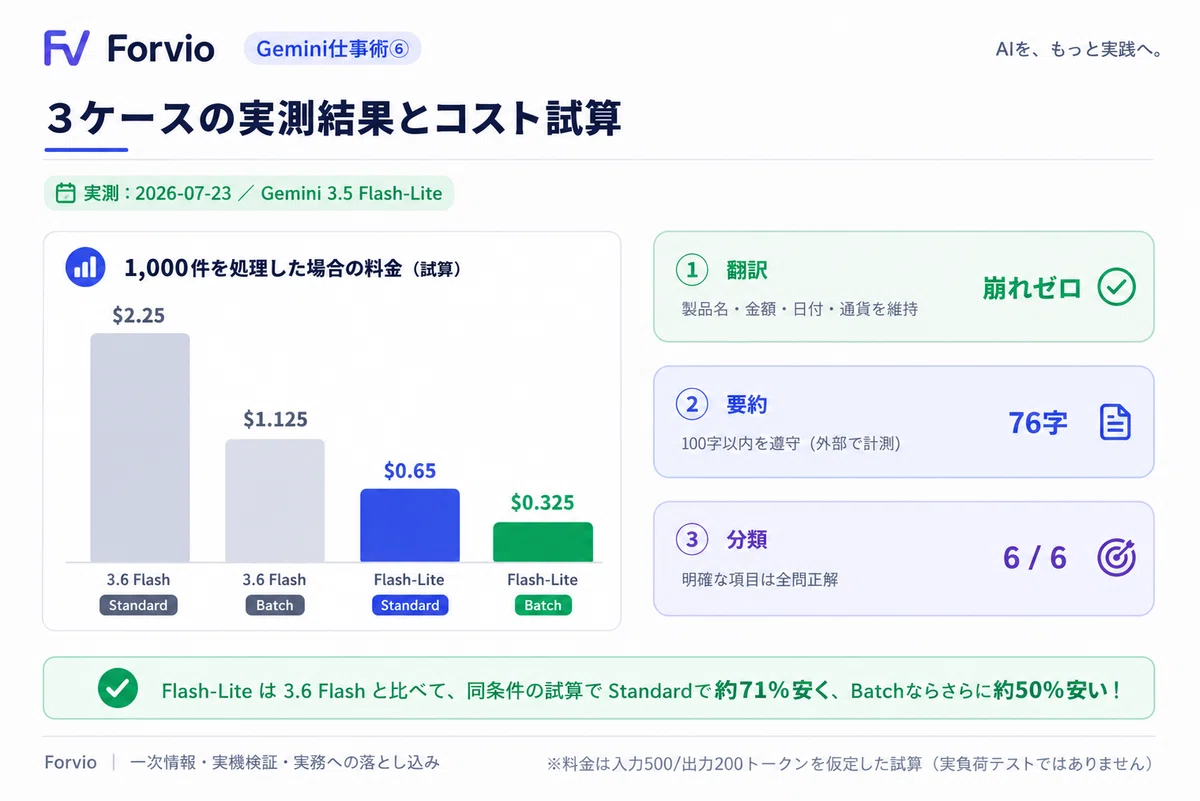
Task: Click the footer Forvio name
Action: [71, 762]
